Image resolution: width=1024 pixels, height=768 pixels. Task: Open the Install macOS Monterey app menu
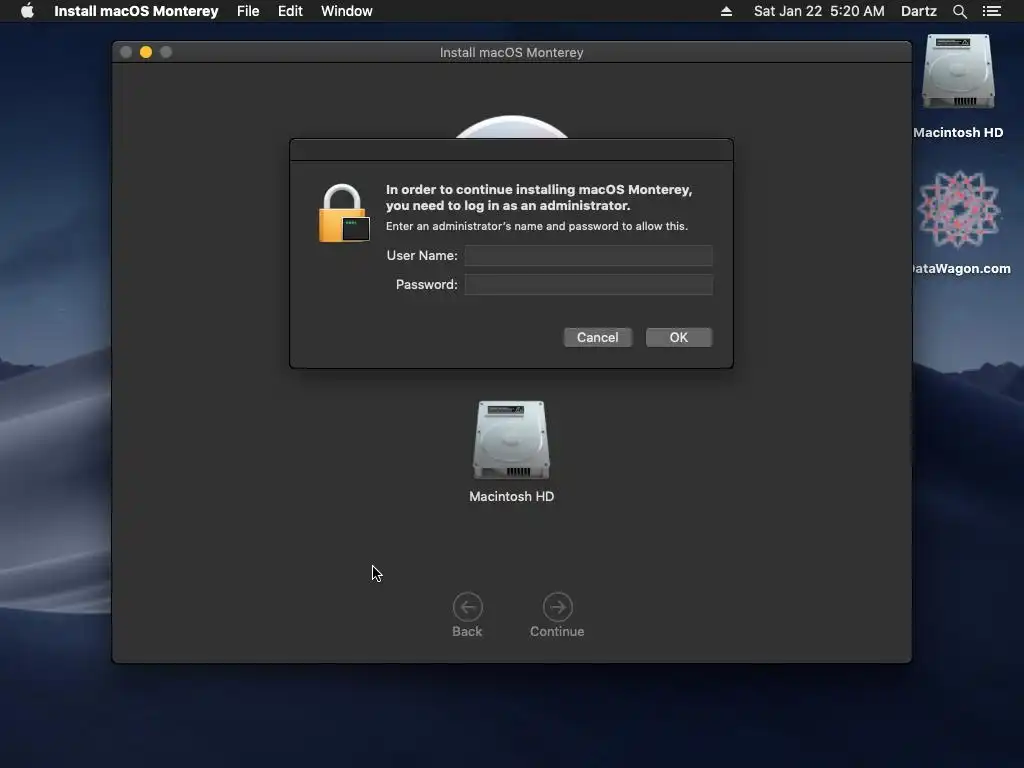click(x=136, y=11)
